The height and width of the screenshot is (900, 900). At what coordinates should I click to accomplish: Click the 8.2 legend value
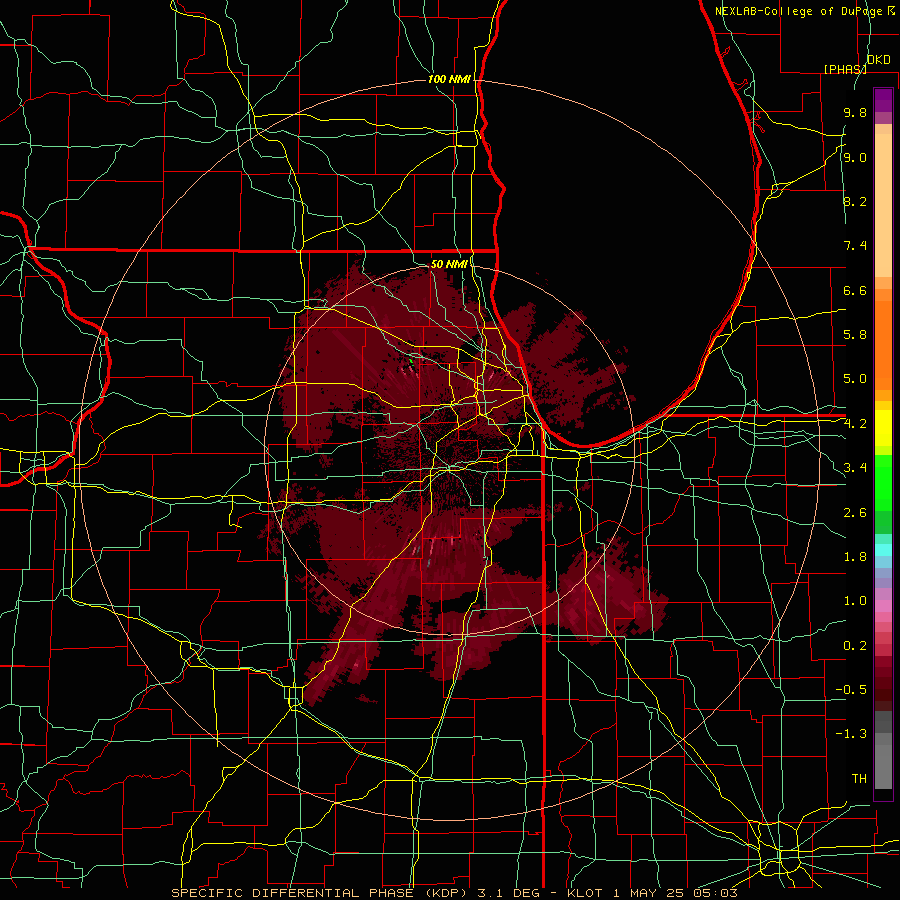[x=855, y=201]
